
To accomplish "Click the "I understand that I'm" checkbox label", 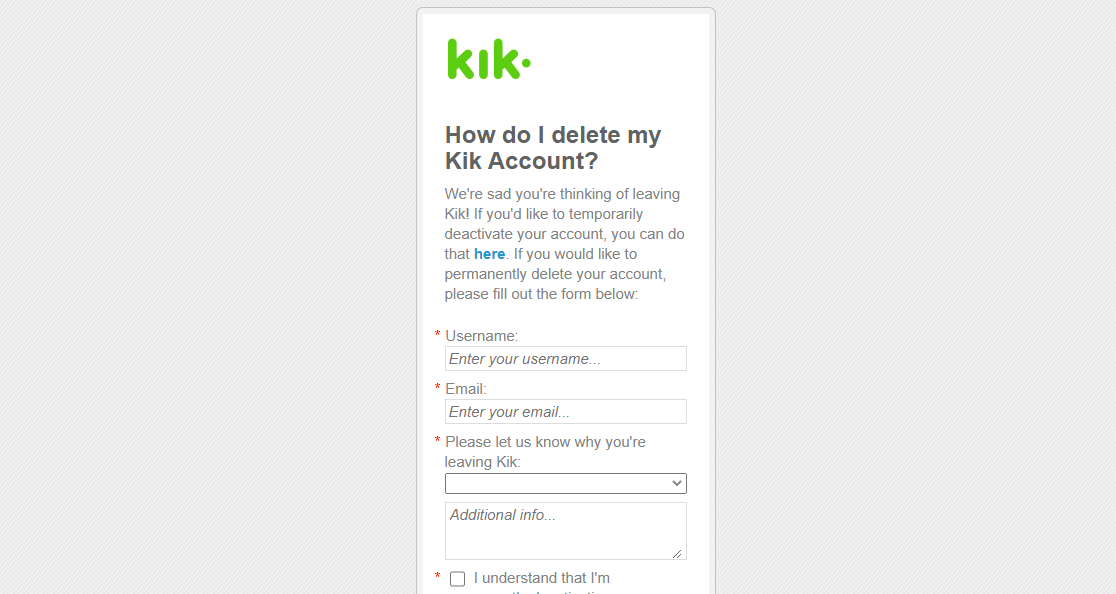I will tap(541, 578).
